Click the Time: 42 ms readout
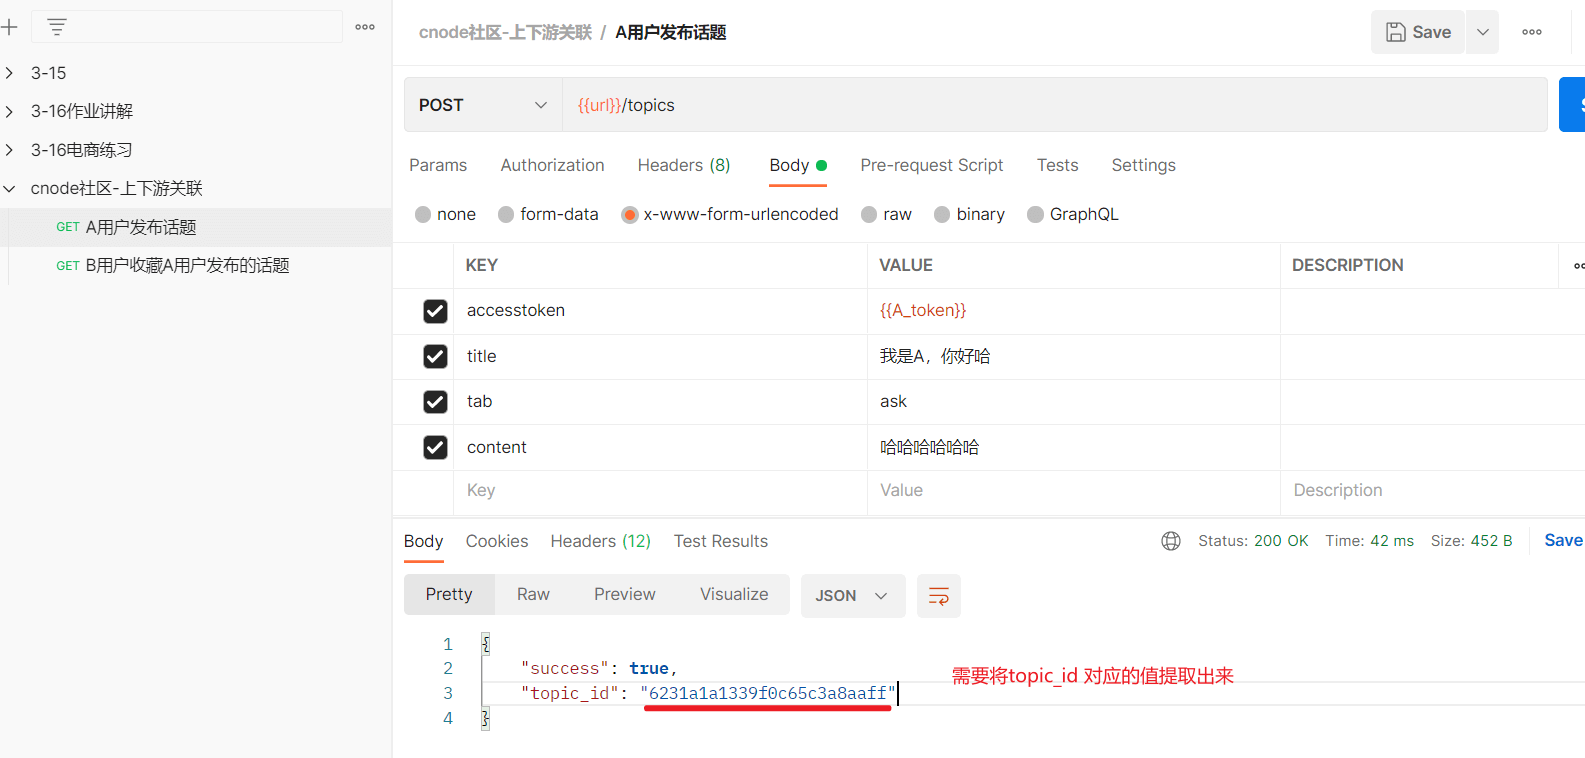The height and width of the screenshot is (758, 1585). [1369, 540]
